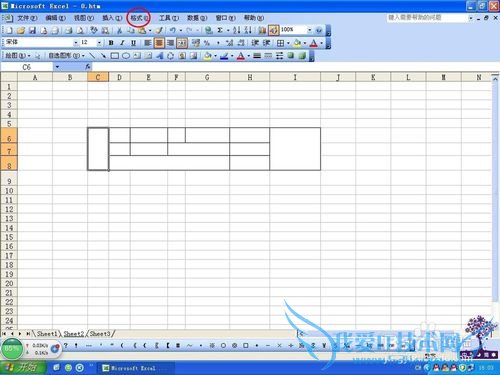The width and height of the screenshot is (500, 375).
Task: Click the Copy icon
Action: pos(130,30)
